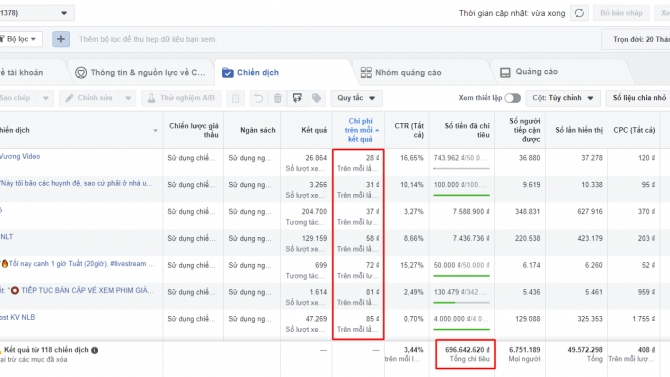Click the 1.755 CPC cell
This screenshot has height=377, width=670.
point(644,319)
